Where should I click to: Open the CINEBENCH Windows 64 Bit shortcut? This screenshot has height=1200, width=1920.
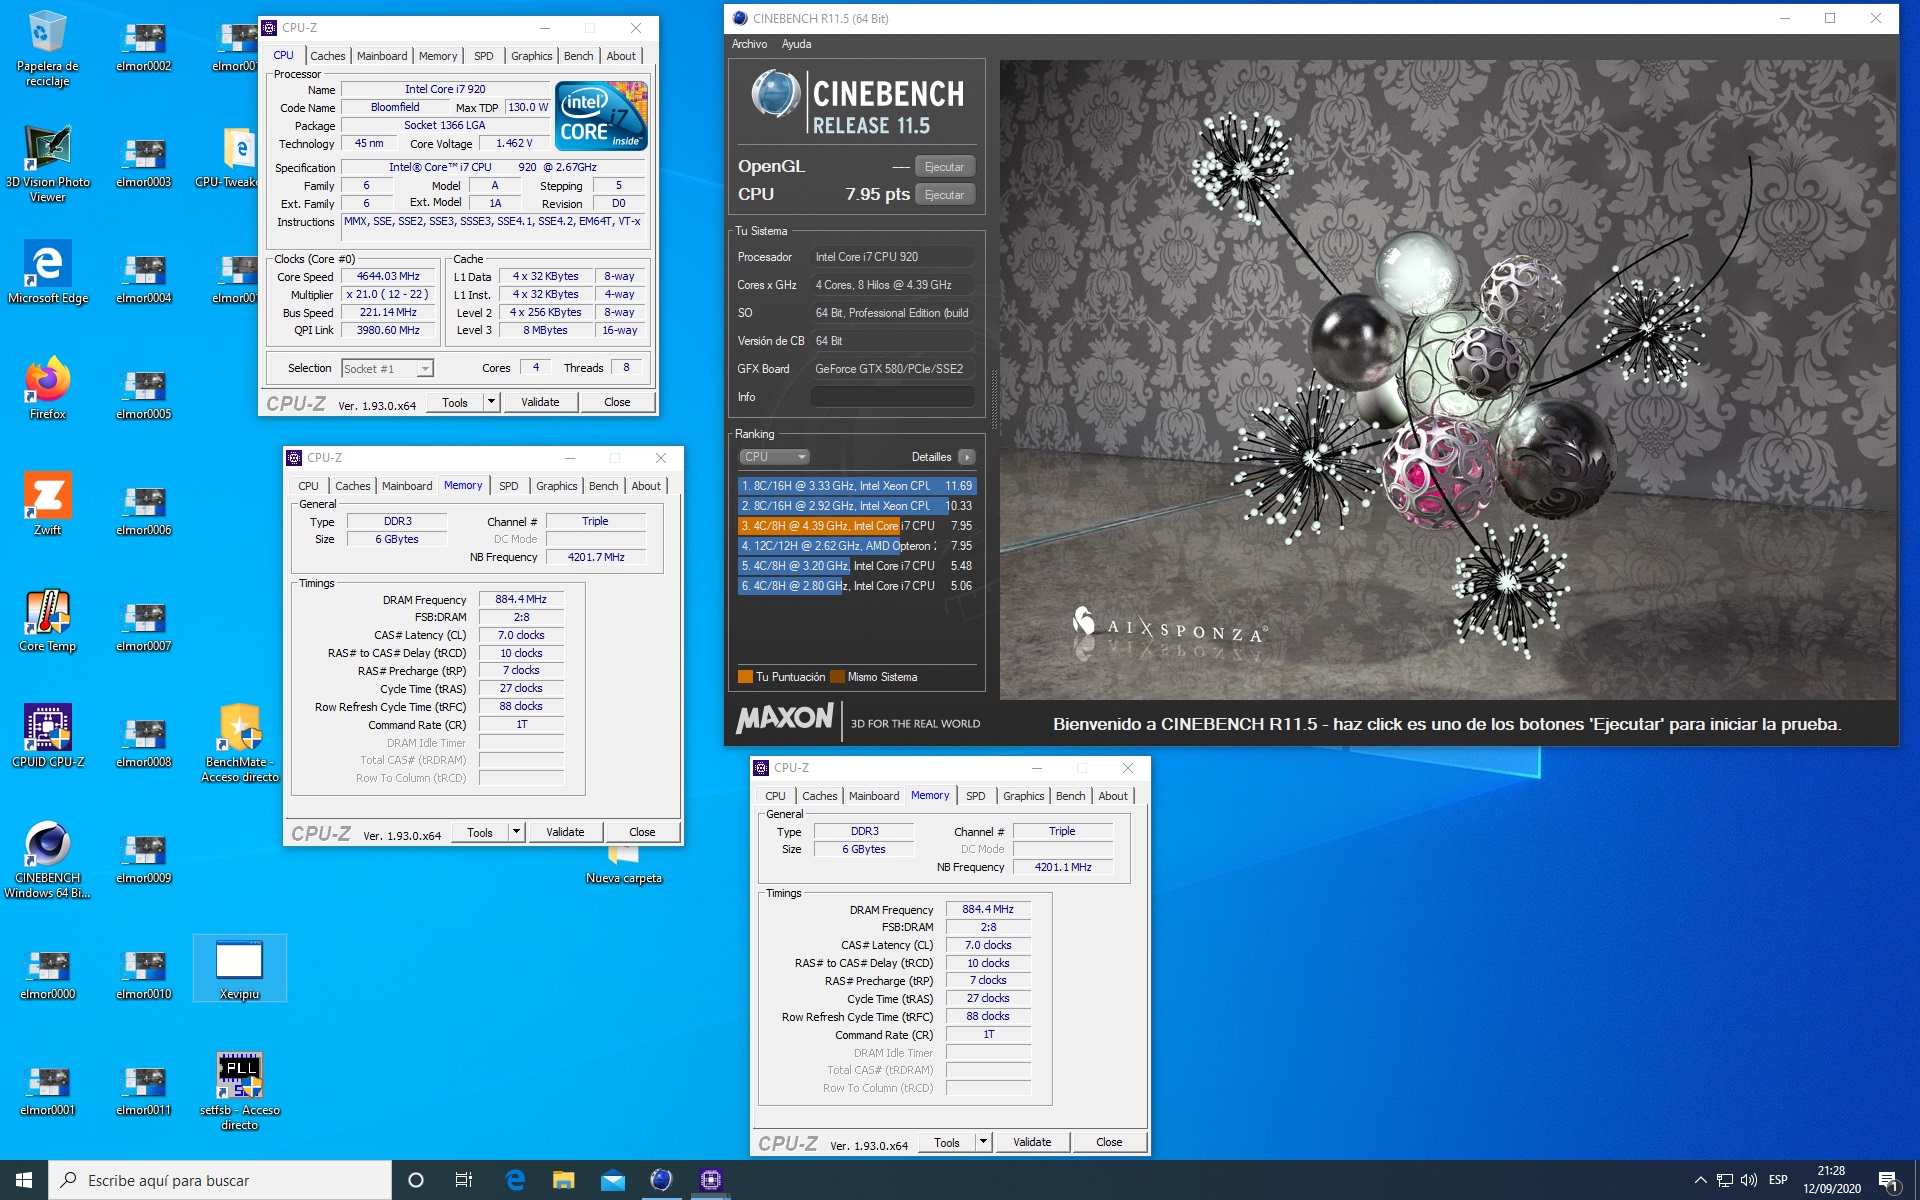tap(47, 860)
